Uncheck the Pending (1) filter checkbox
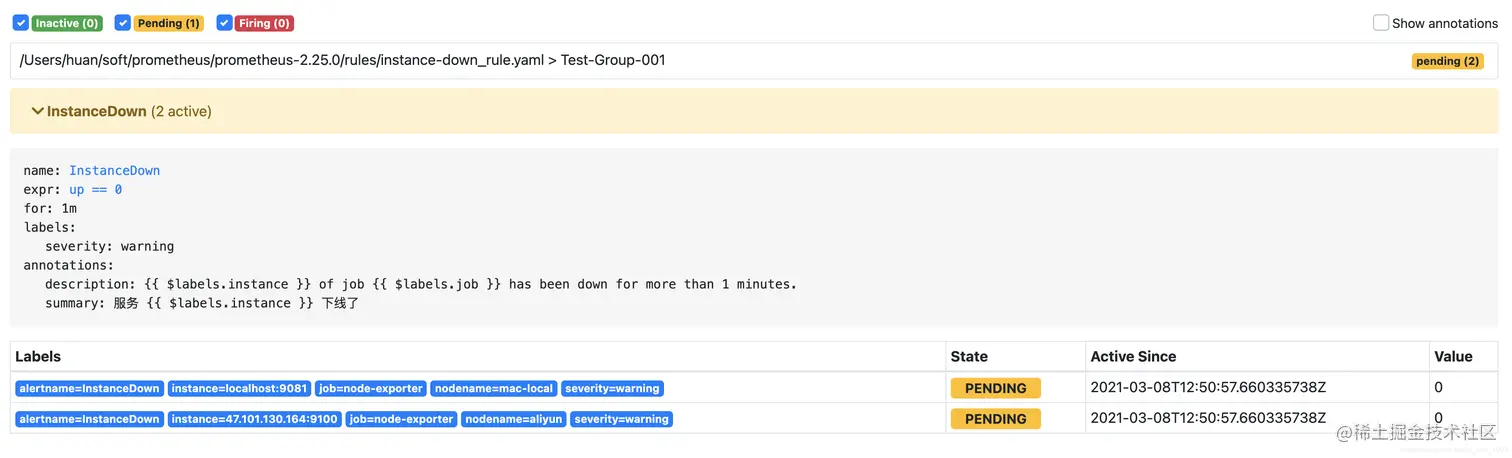 pos(122,23)
